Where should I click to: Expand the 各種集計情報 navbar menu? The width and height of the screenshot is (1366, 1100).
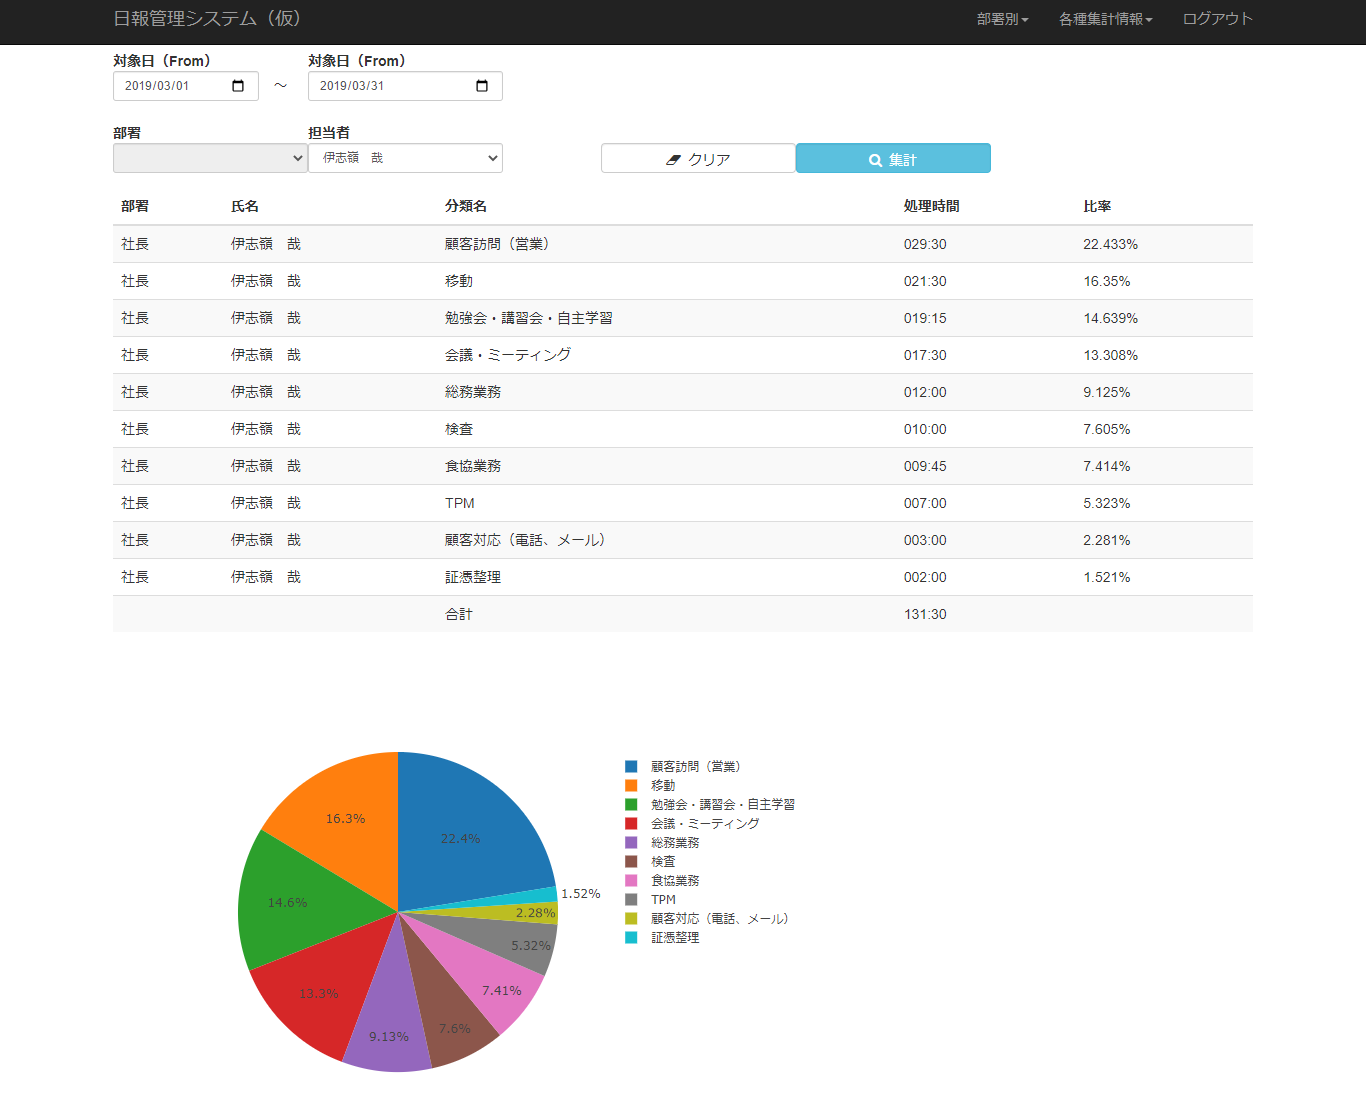pos(1106,19)
